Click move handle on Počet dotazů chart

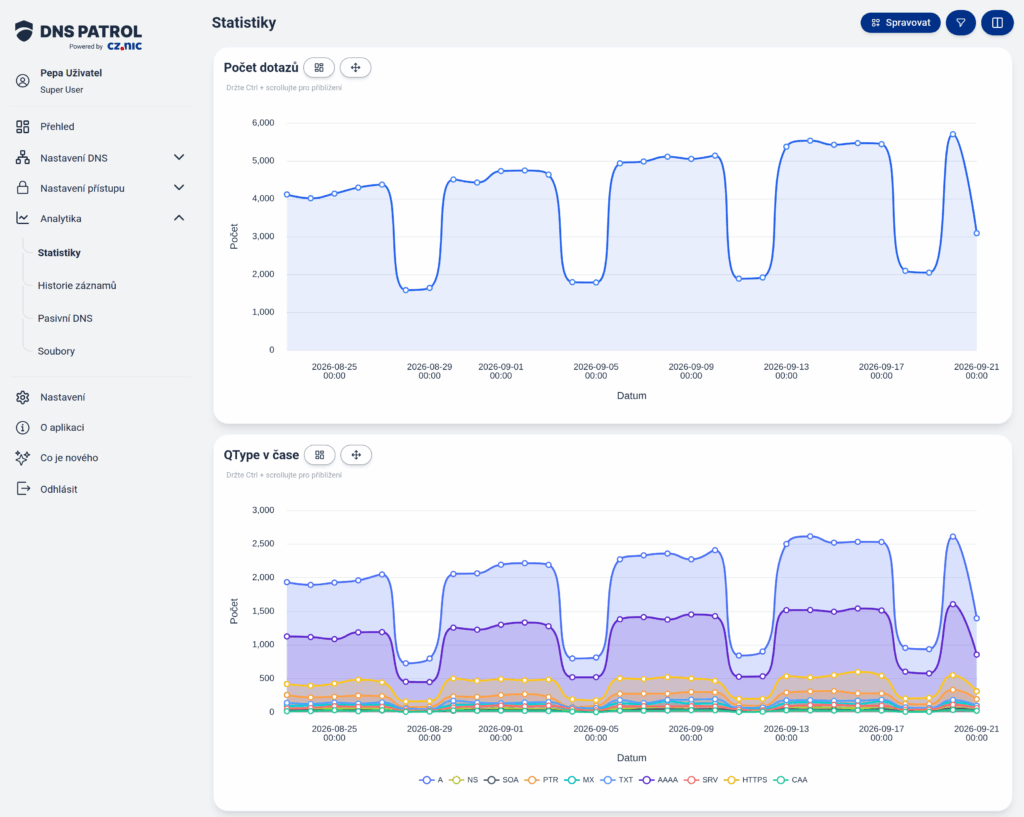[355, 67]
